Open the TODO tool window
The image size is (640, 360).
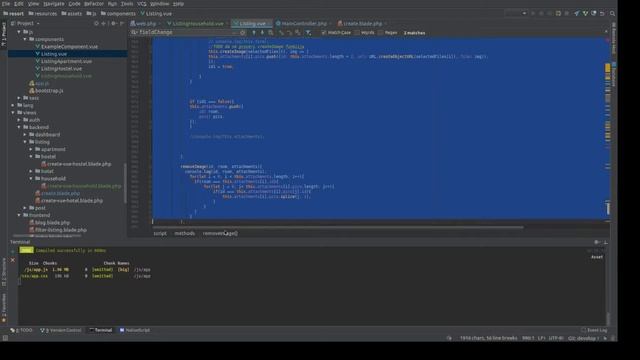[x=21, y=330]
